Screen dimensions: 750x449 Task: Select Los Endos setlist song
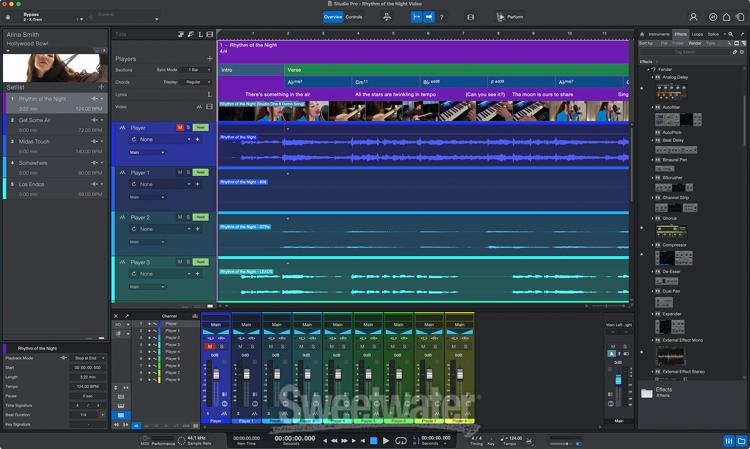click(55, 188)
